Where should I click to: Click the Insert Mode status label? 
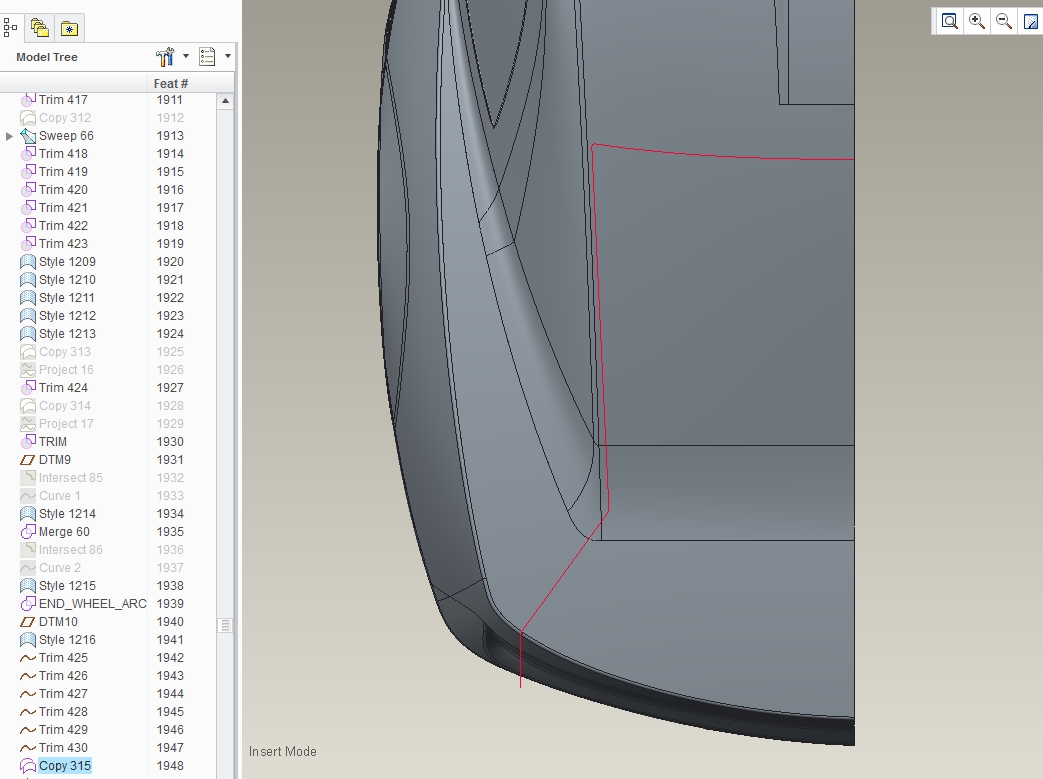283,751
